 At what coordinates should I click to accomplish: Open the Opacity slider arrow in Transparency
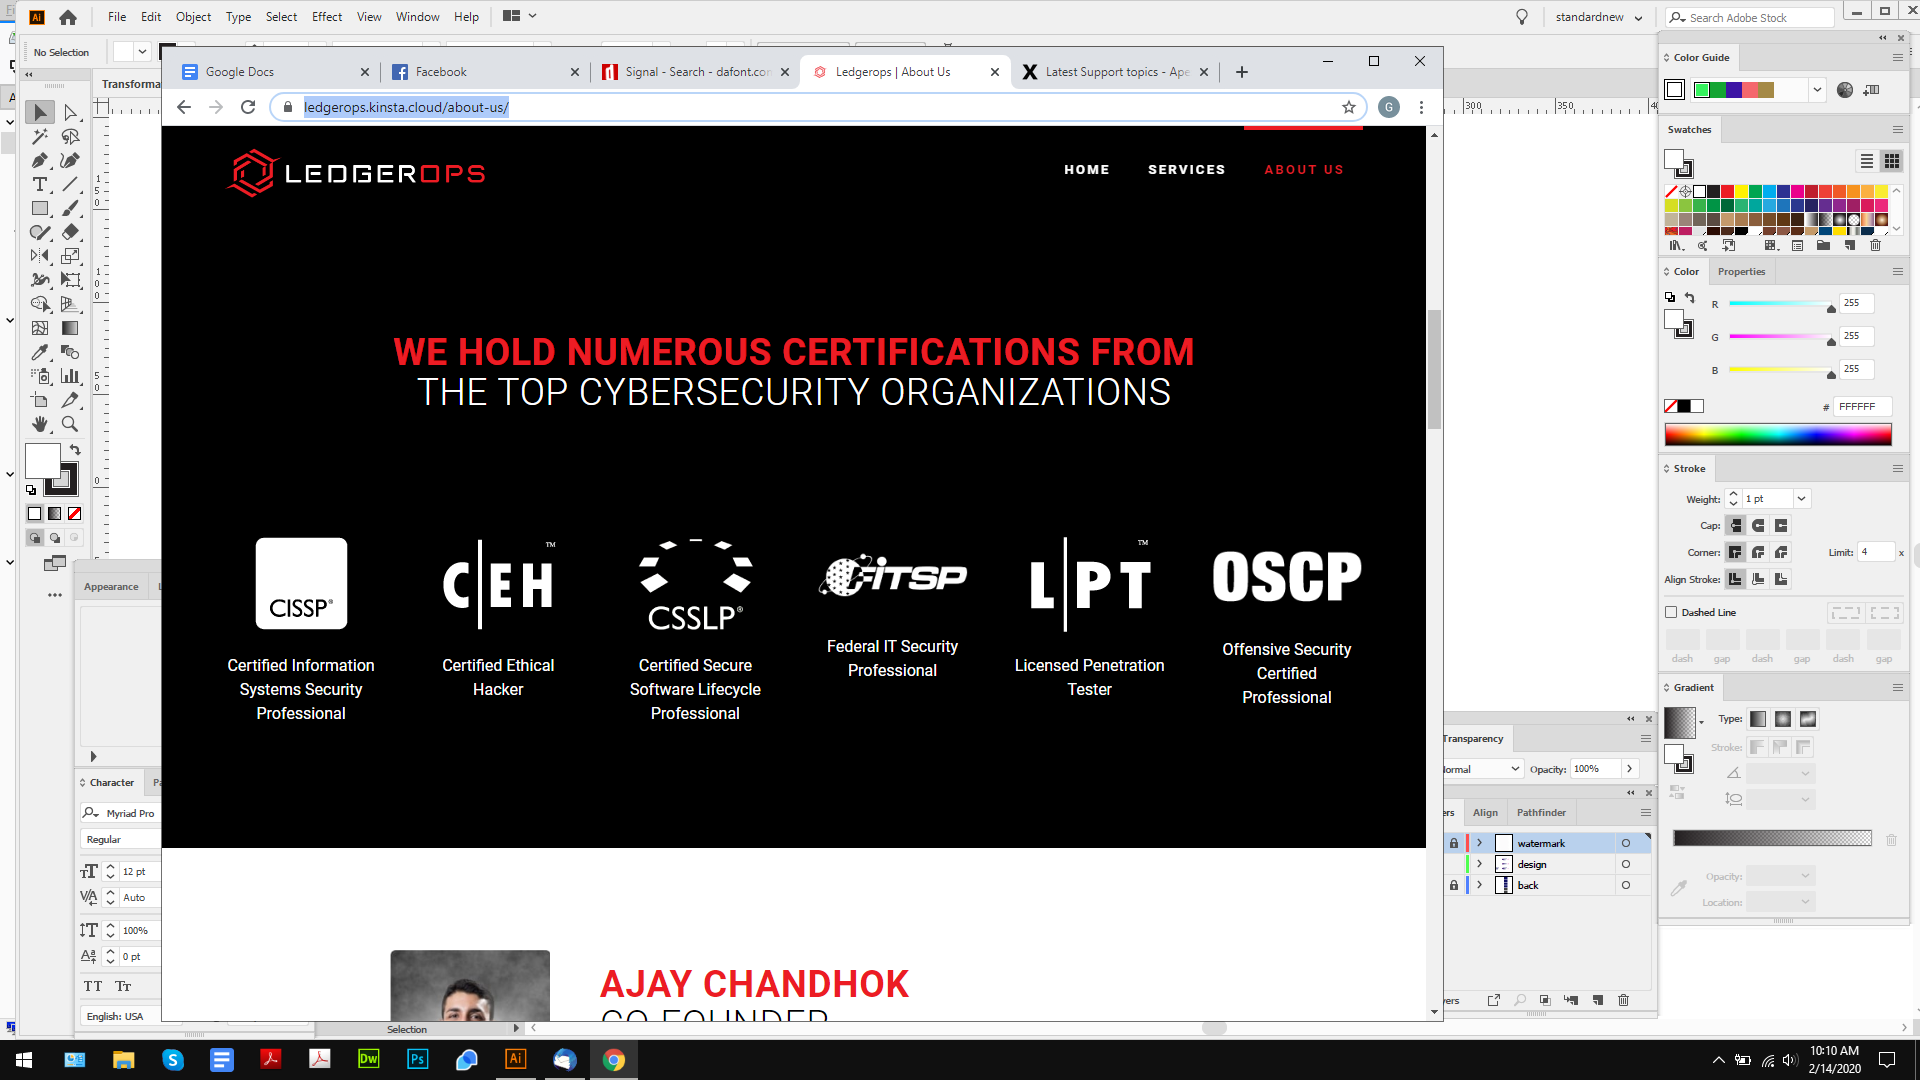[1630, 770]
